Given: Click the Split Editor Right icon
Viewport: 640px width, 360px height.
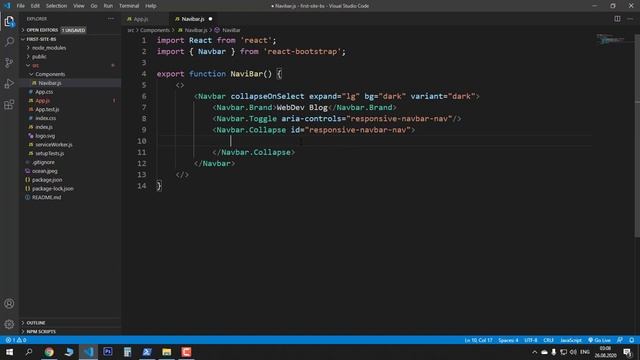Looking at the screenshot, I should (617, 19).
